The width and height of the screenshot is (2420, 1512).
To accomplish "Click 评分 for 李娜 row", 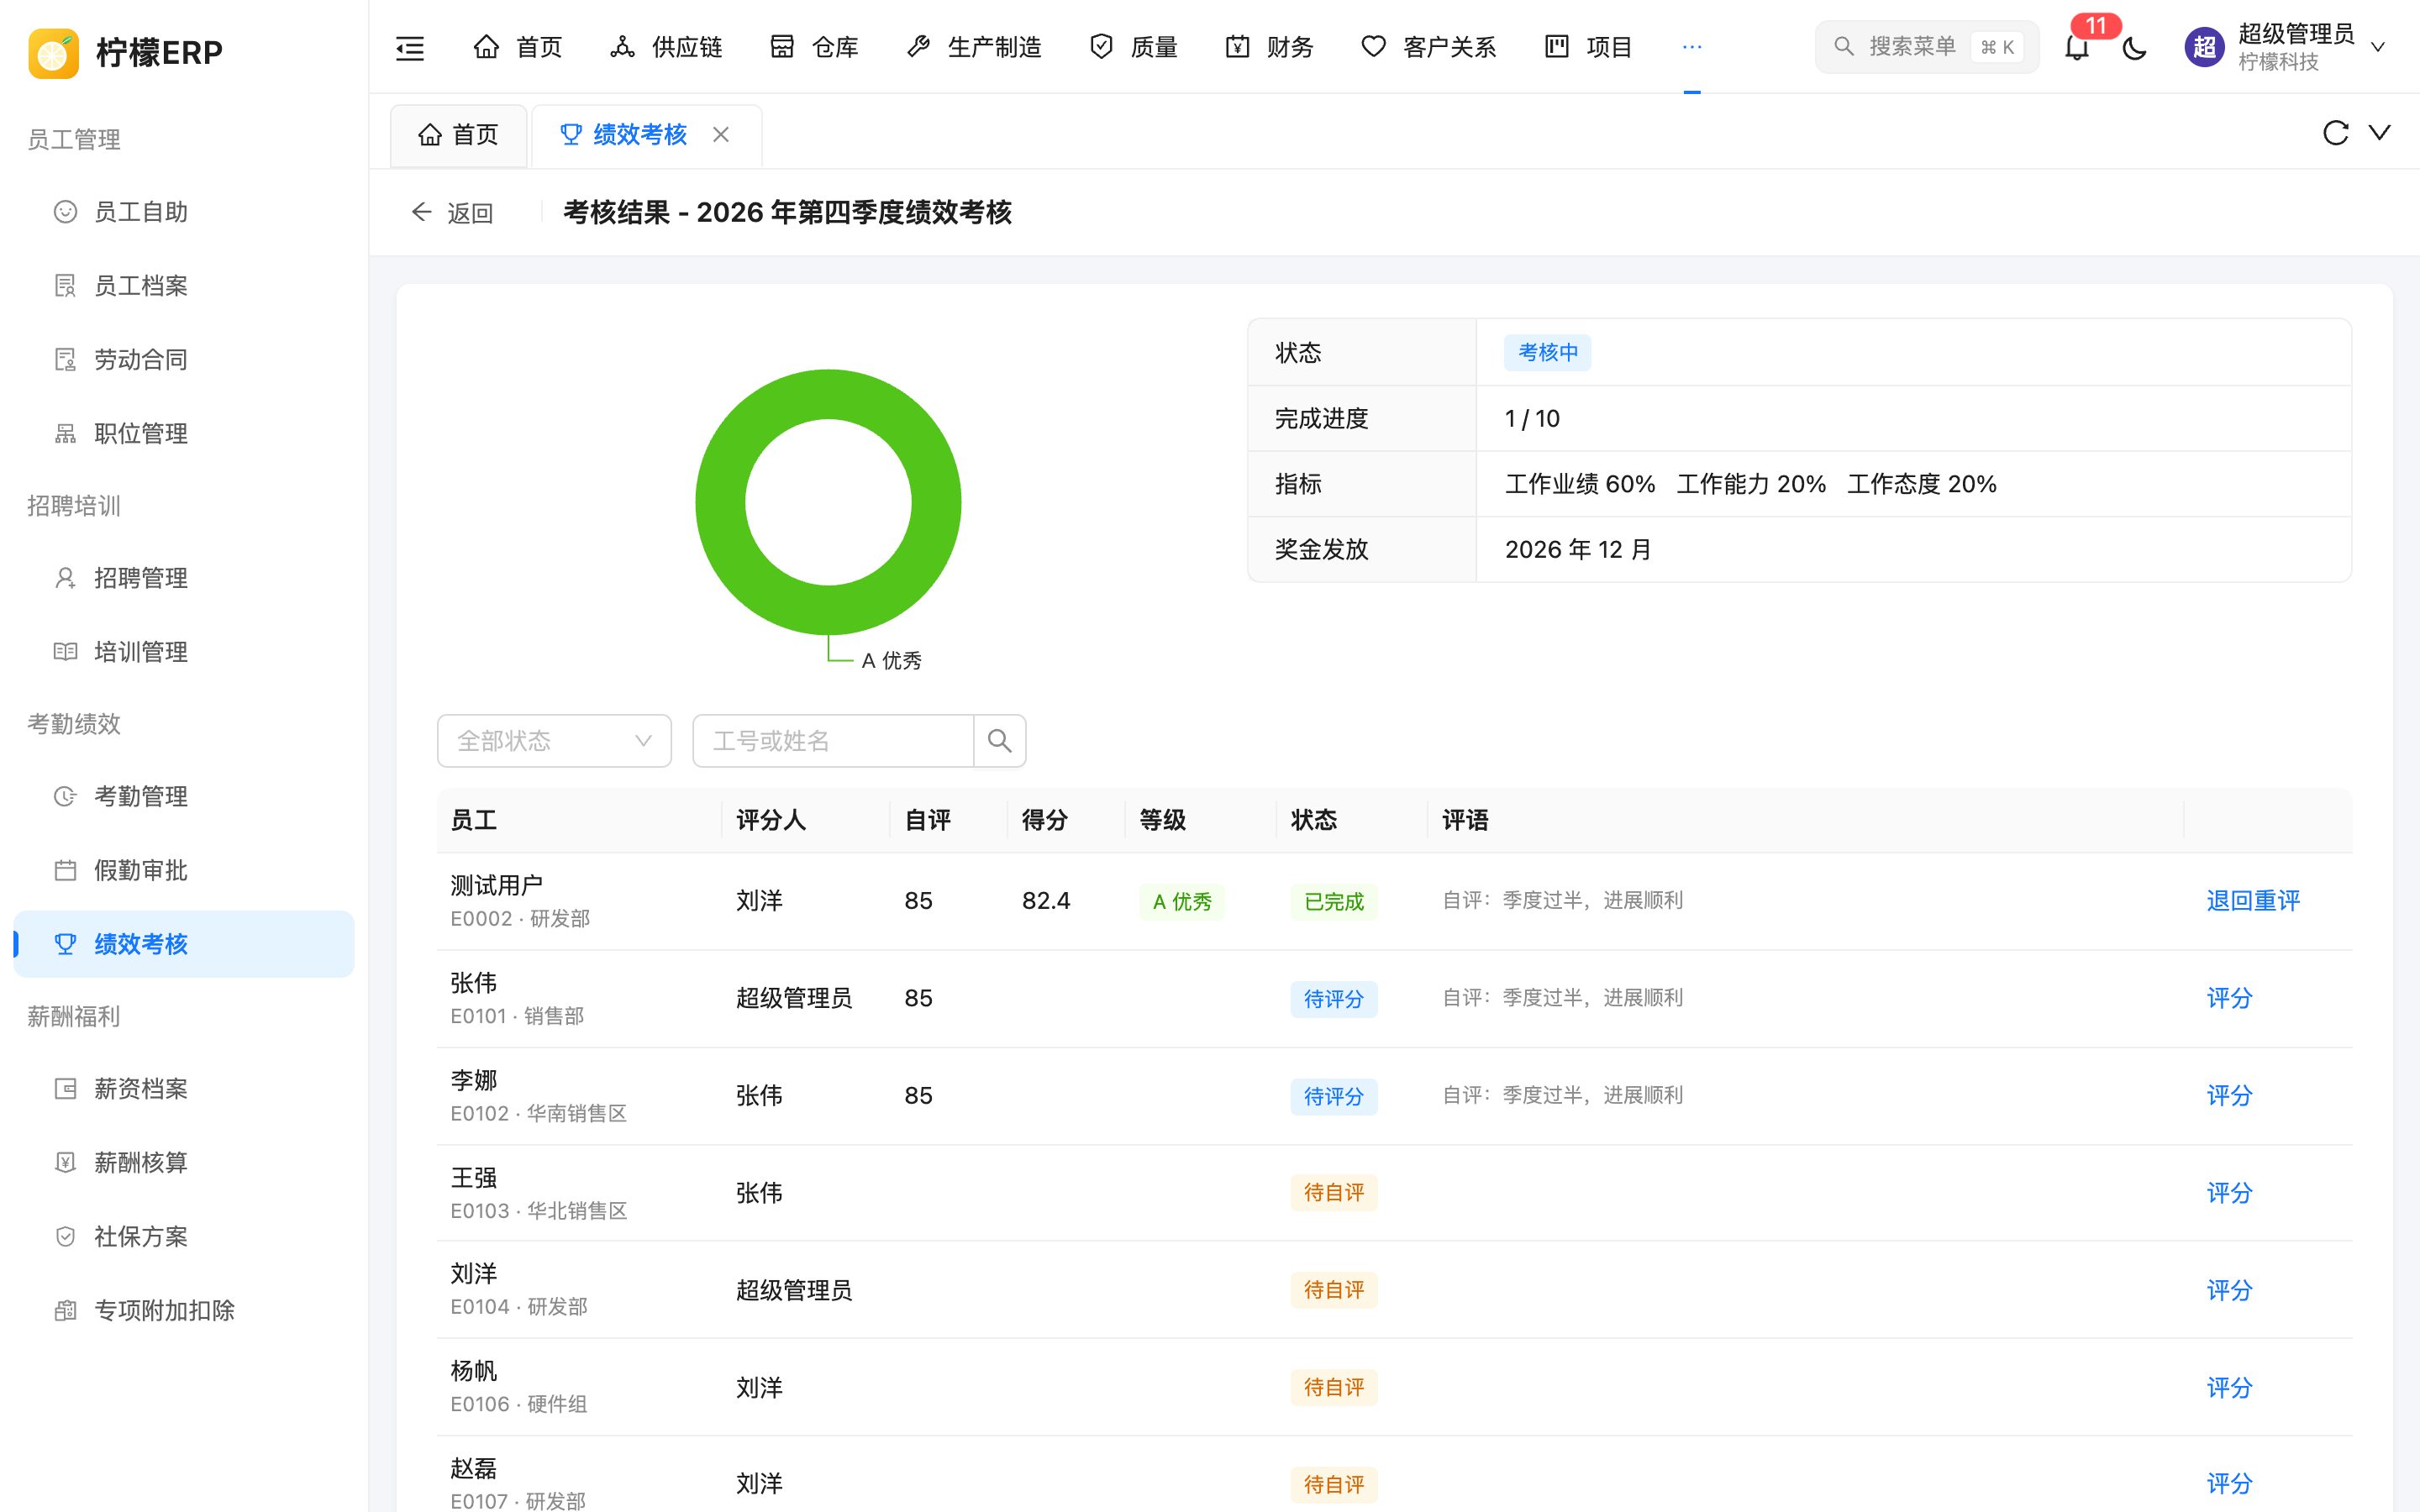I will [2229, 1096].
